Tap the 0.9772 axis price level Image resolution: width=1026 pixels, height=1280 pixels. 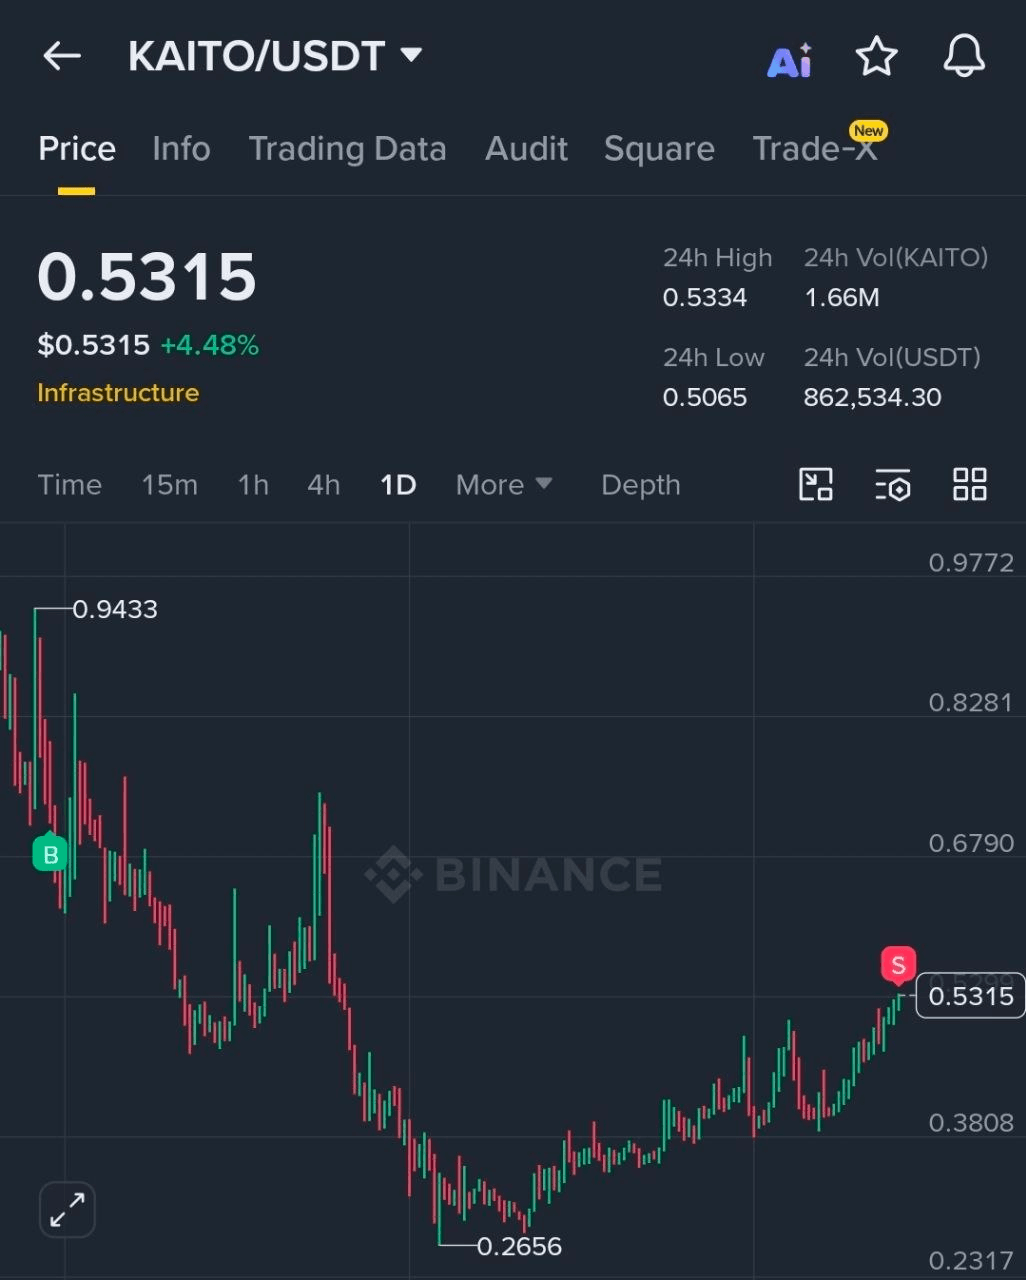pos(971,562)
